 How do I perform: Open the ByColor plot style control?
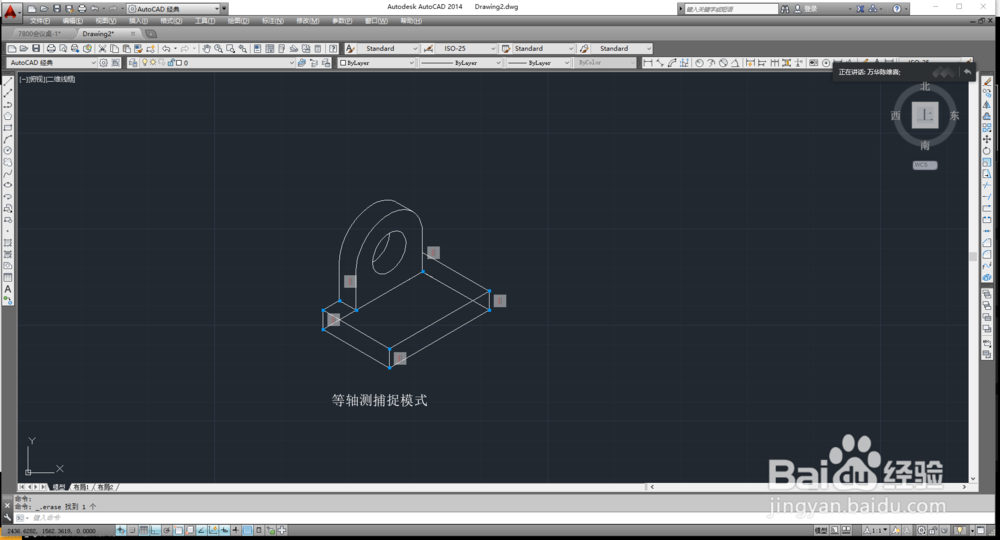click(605, 62)
